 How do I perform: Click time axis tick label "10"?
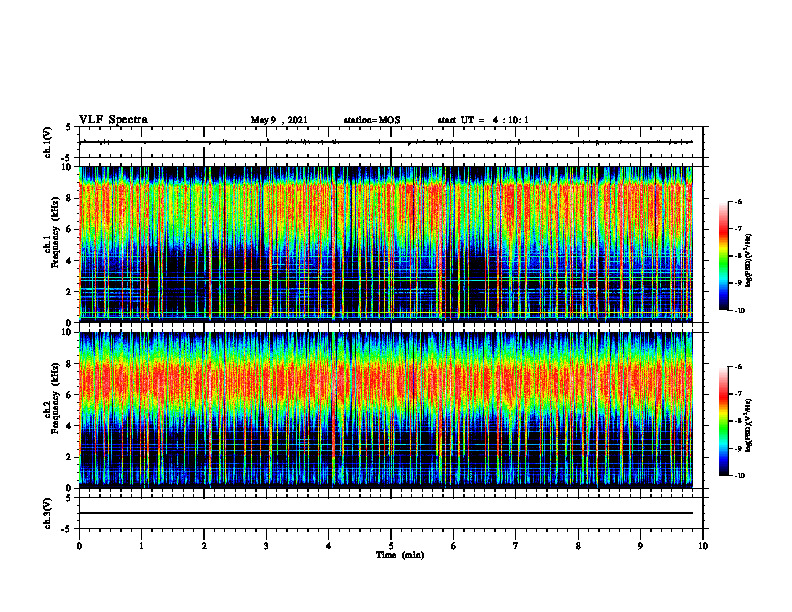pos(703,546)
